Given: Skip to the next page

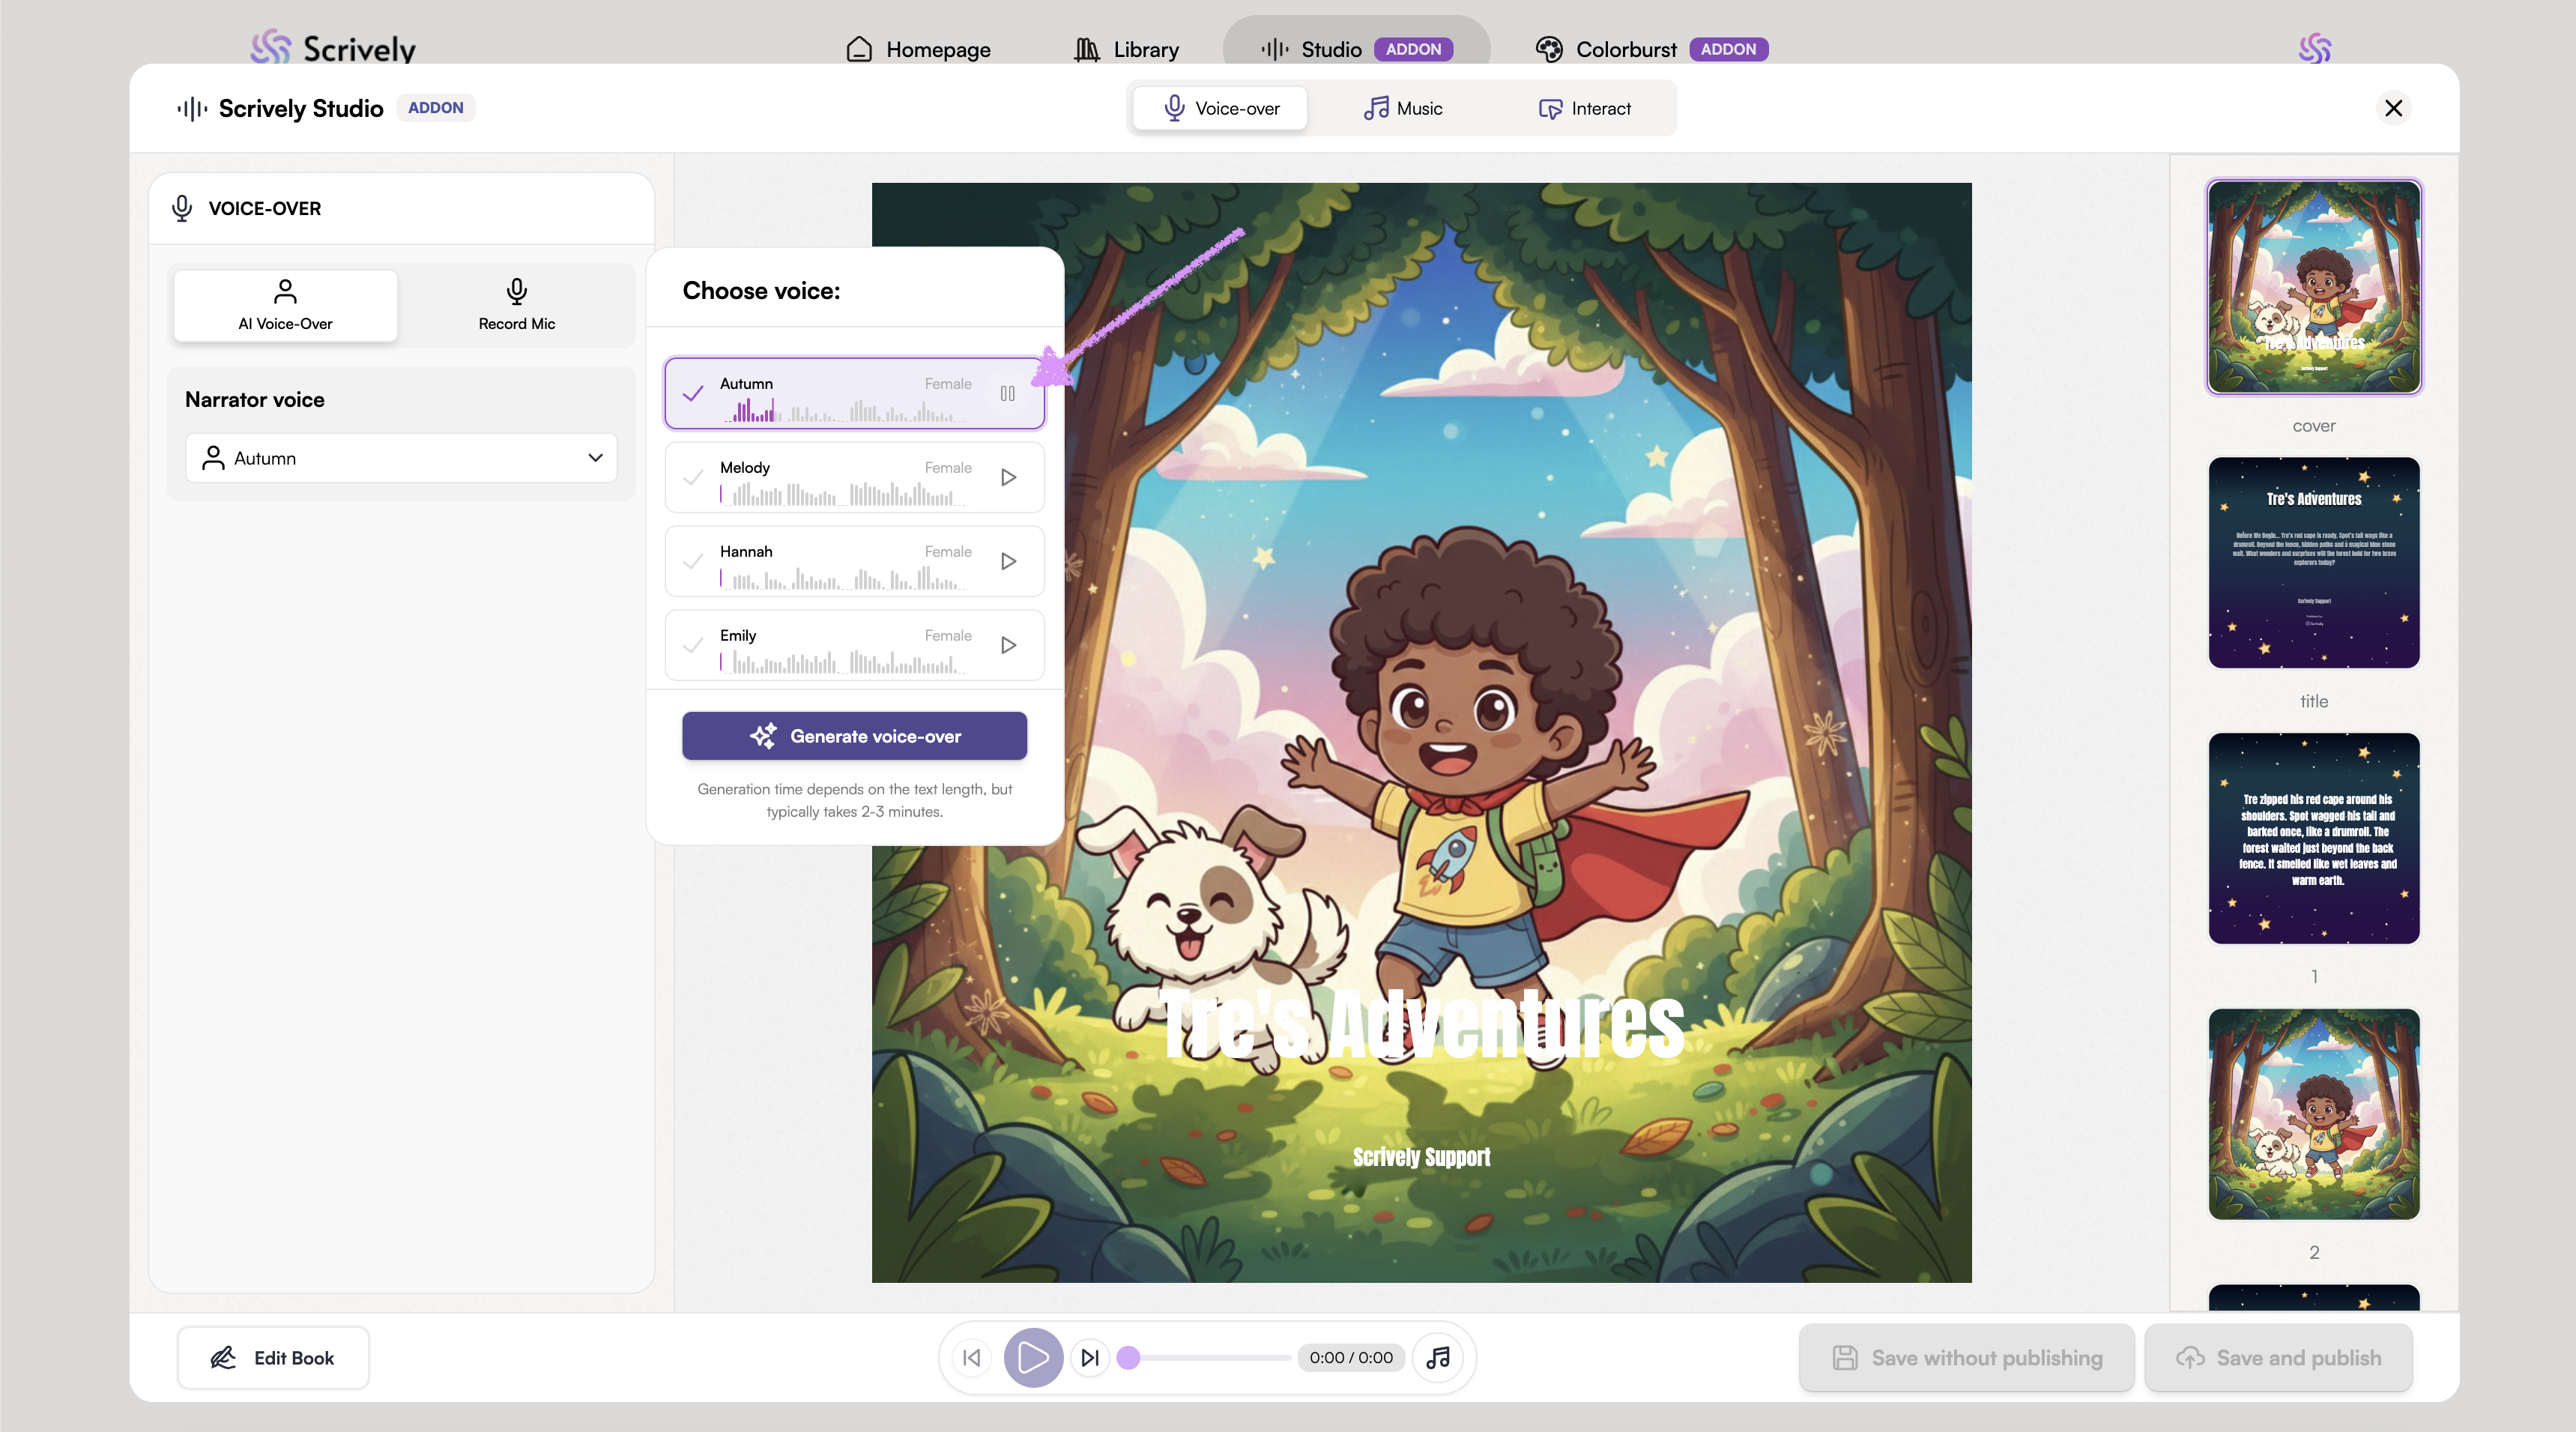Looking at the screenshot, I should 1090,1358.
